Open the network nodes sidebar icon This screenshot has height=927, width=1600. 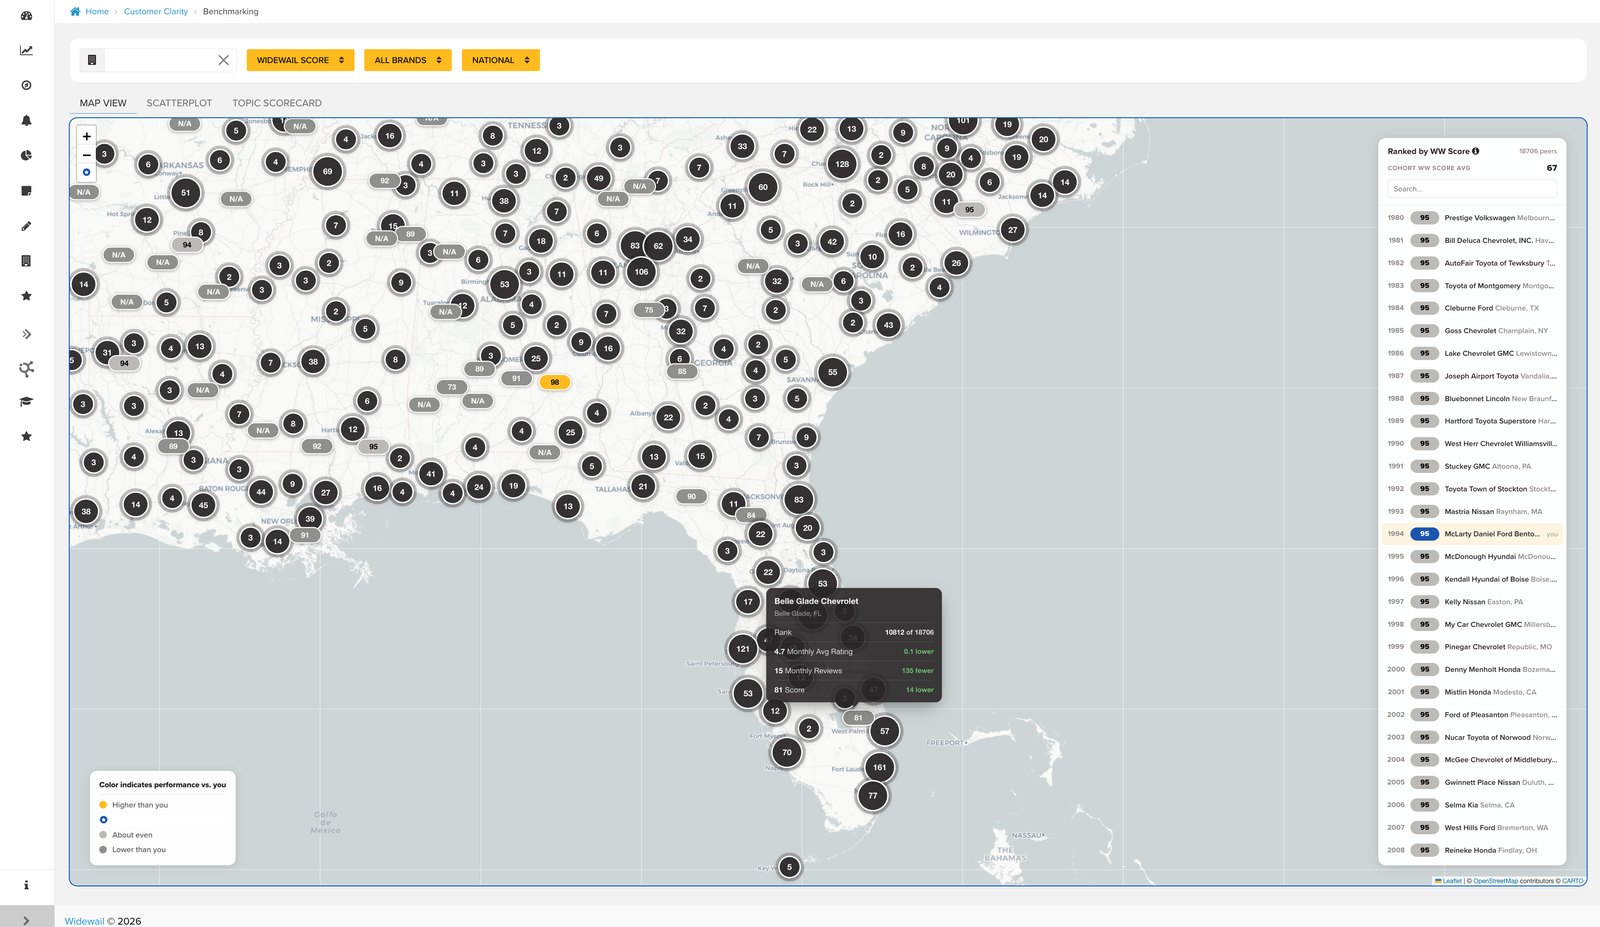pos(26,369)
